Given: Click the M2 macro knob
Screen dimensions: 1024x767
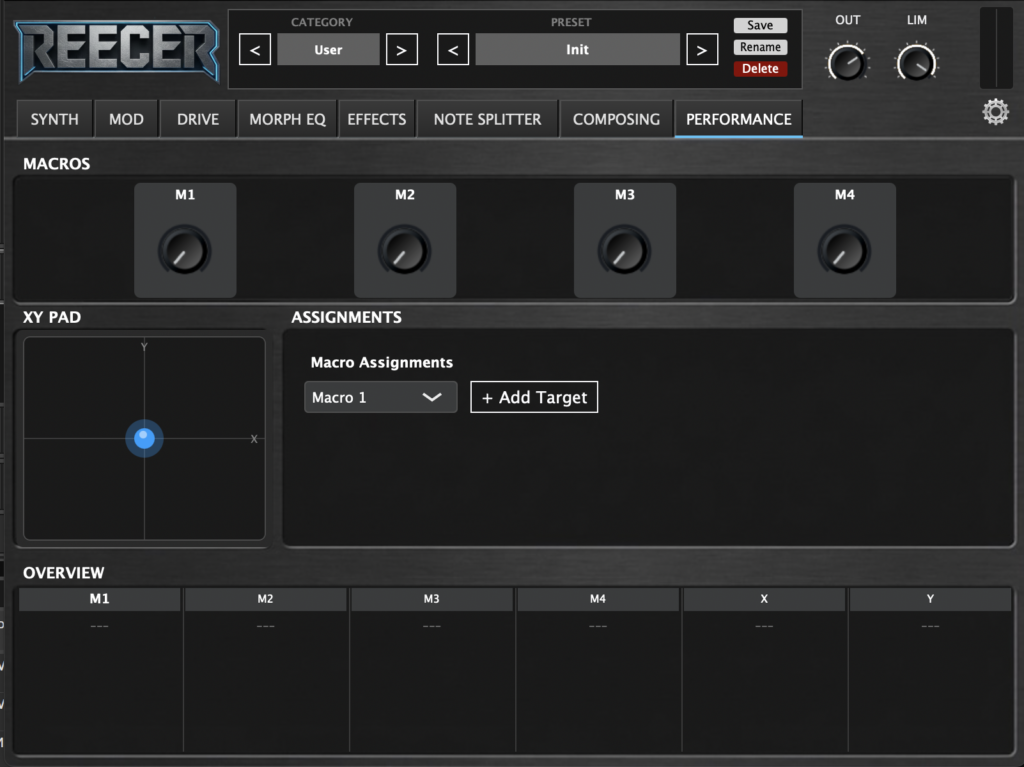Looking at the screenshot, I should 405,250.
